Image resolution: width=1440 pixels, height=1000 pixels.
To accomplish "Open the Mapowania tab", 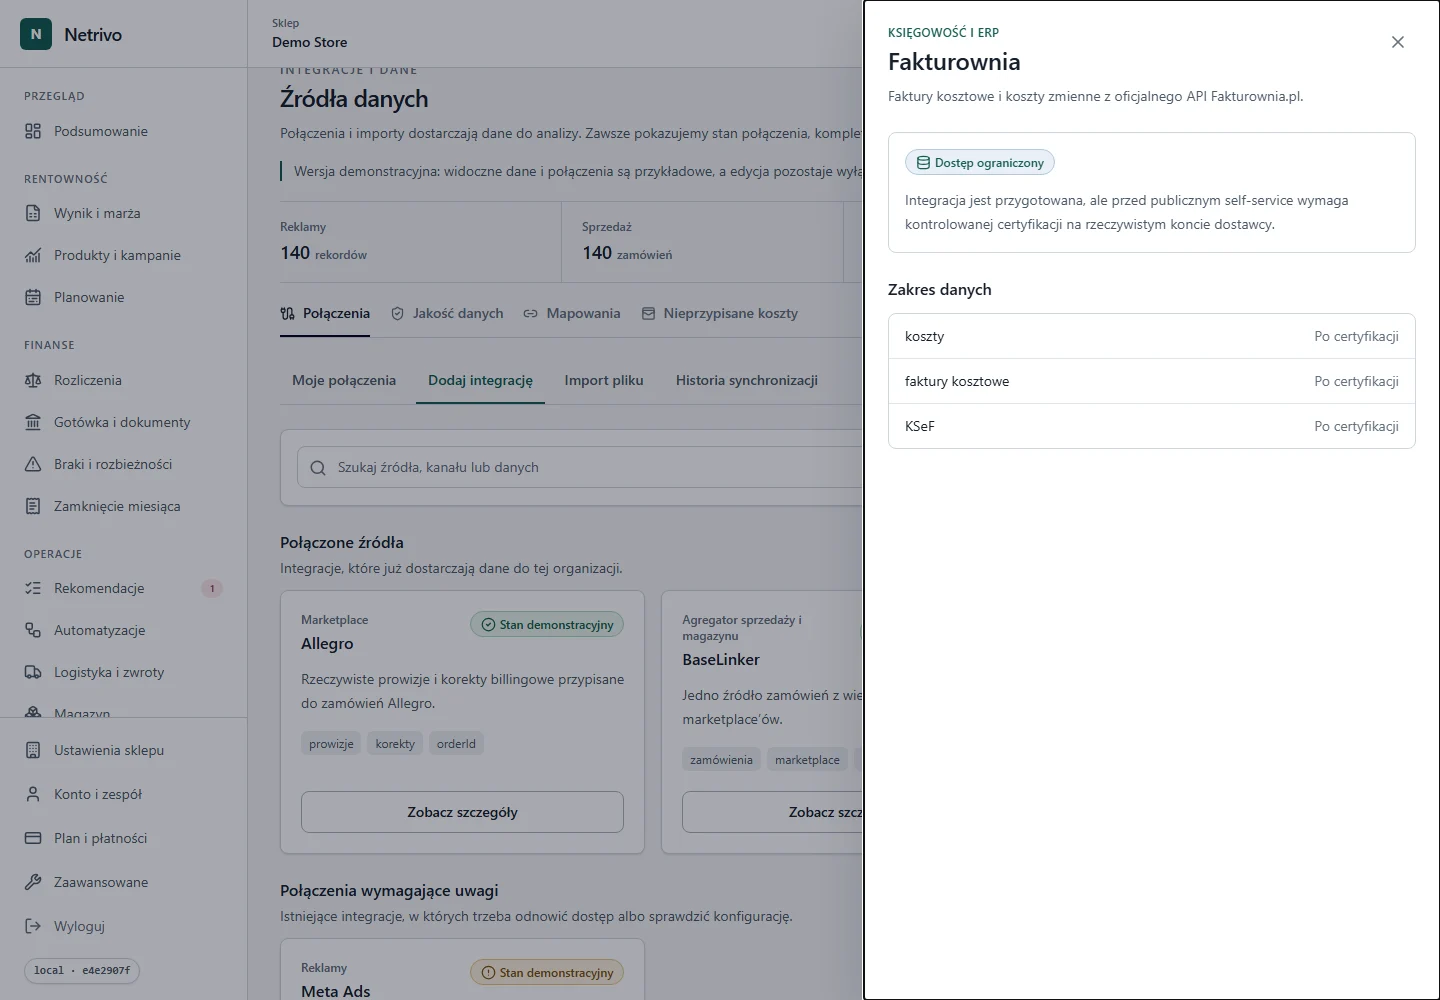I will pos(572,314).
